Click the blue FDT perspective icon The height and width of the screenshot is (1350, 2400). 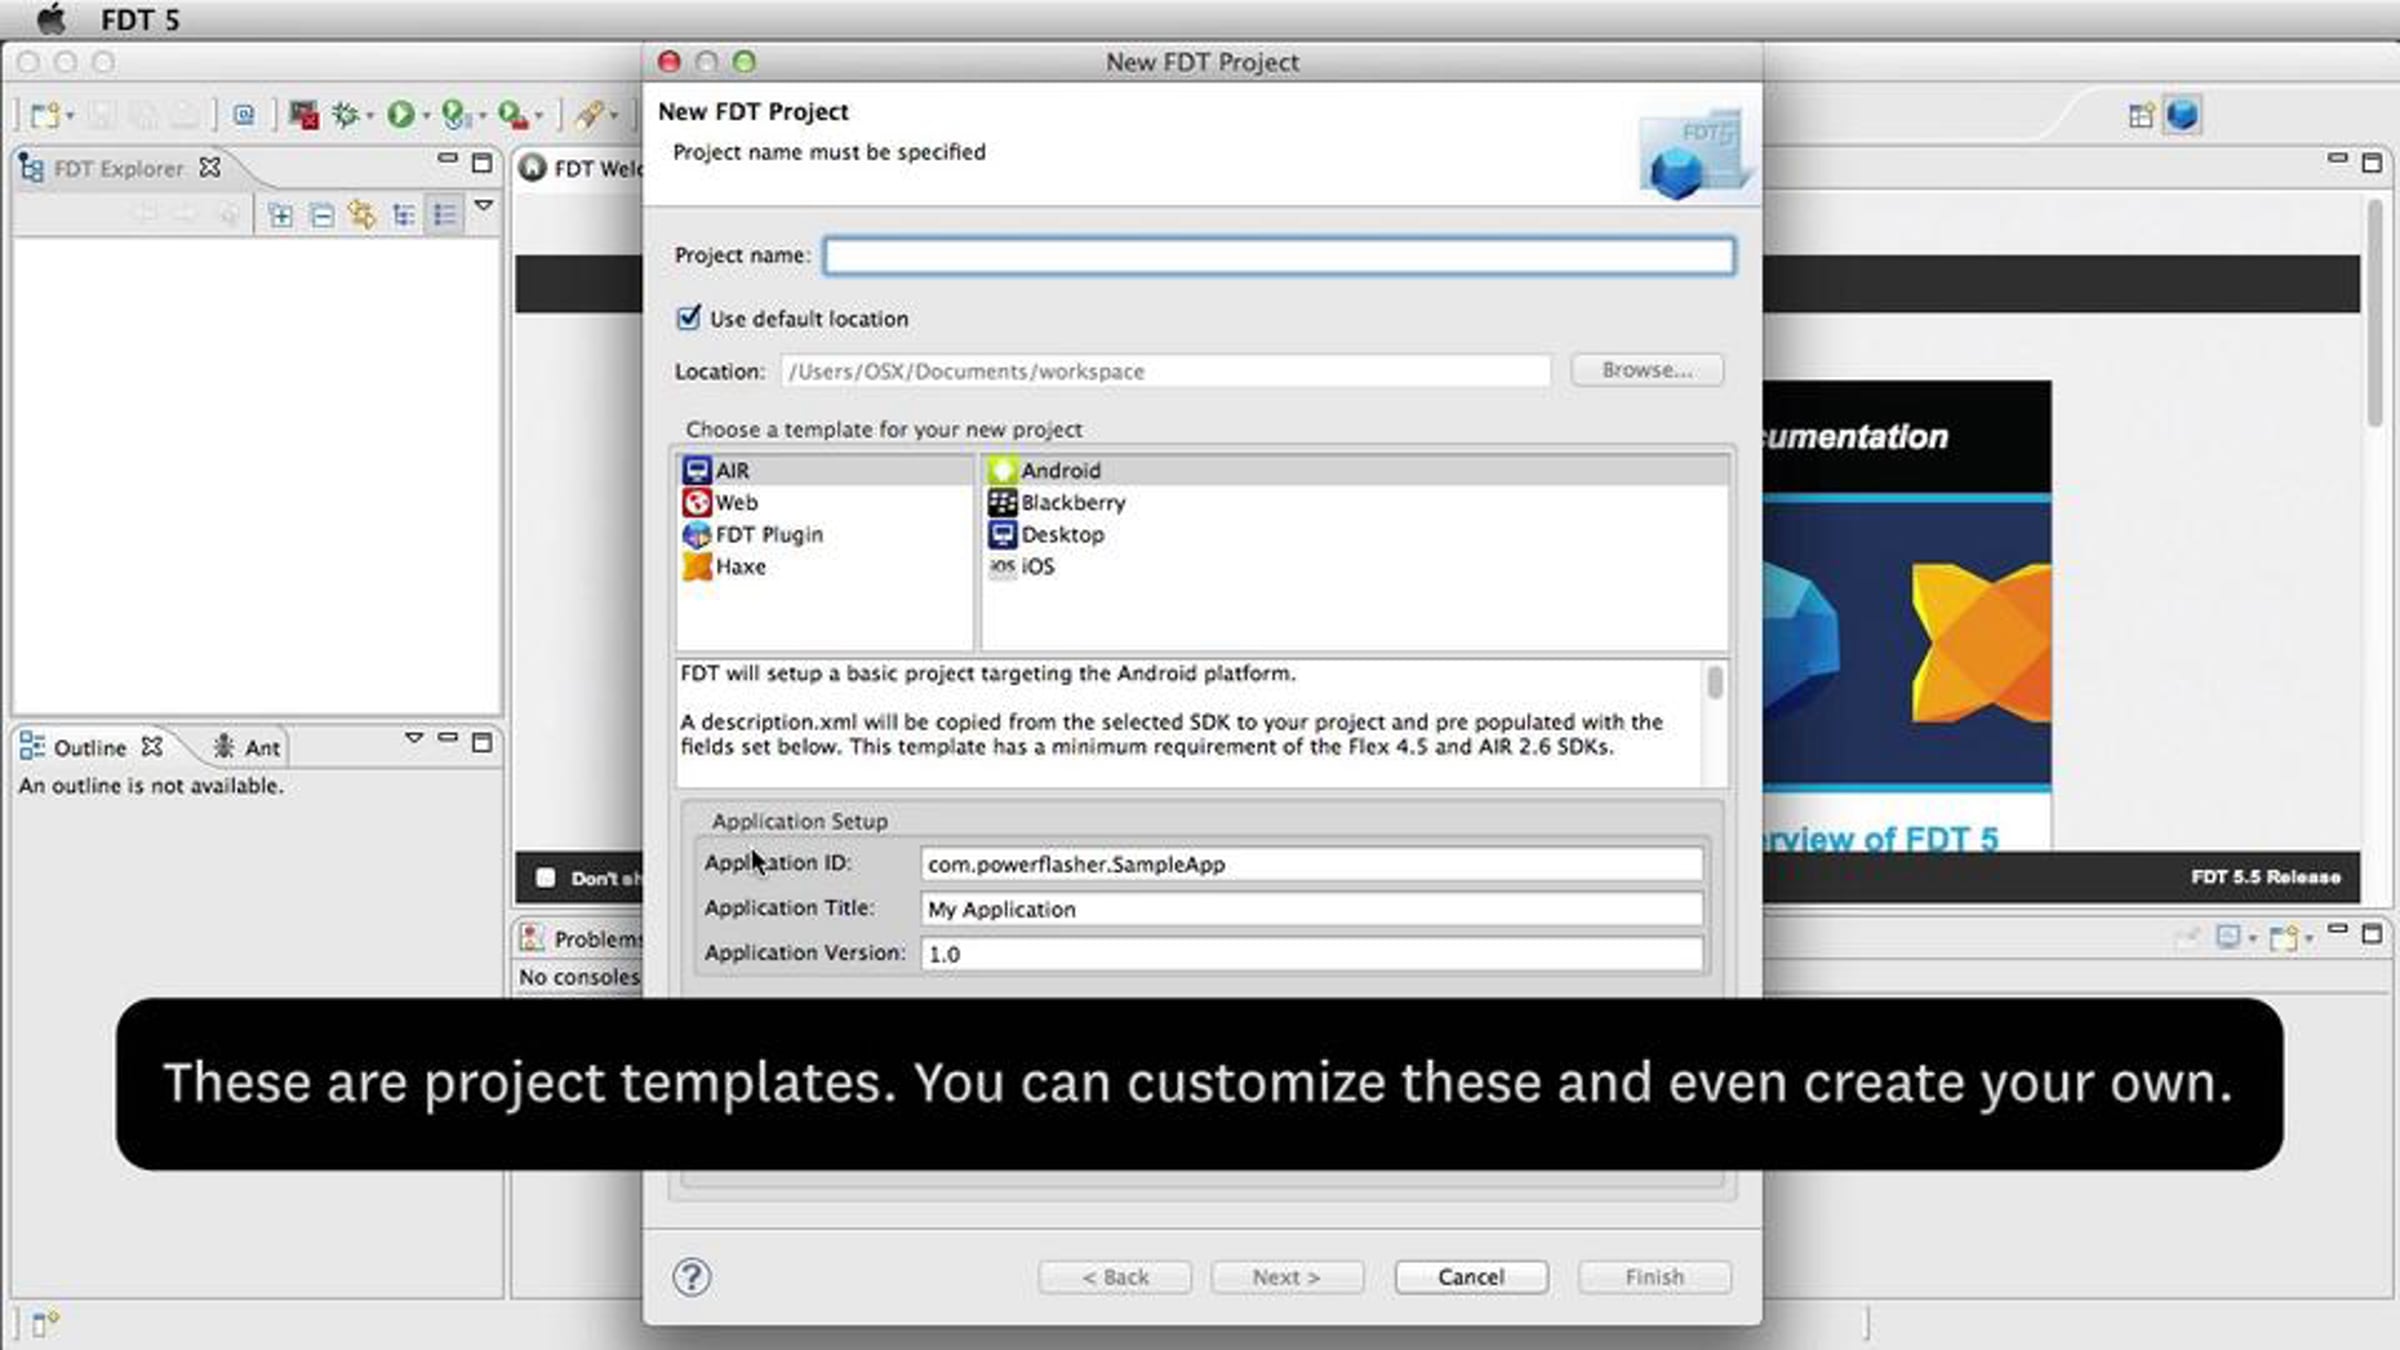click(x=2183, y=115)
